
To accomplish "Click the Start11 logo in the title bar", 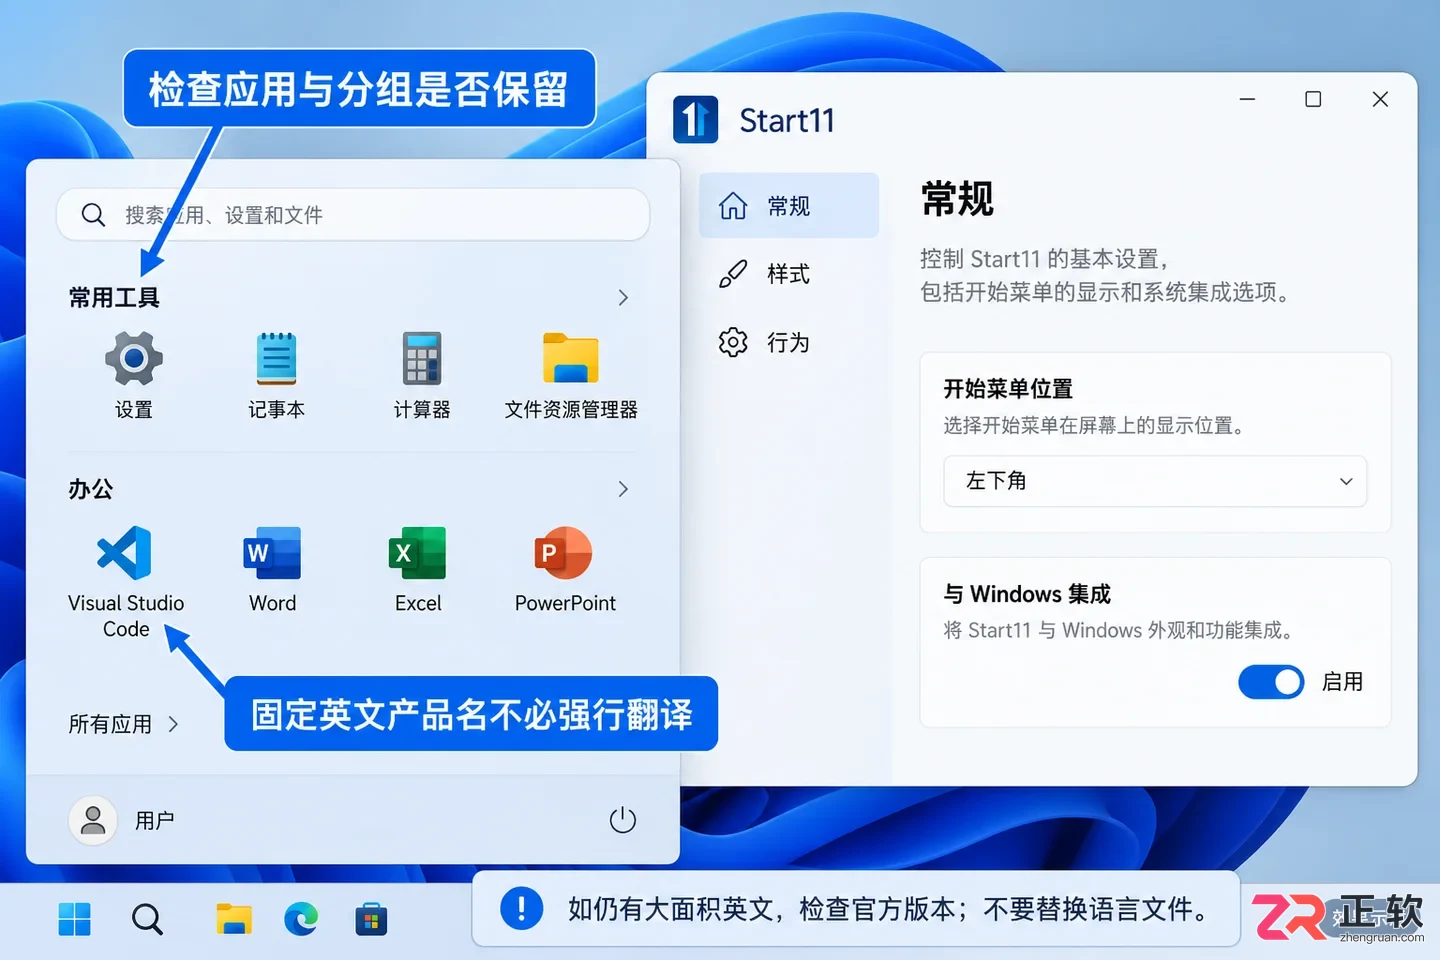I will [x=695, y=120].
